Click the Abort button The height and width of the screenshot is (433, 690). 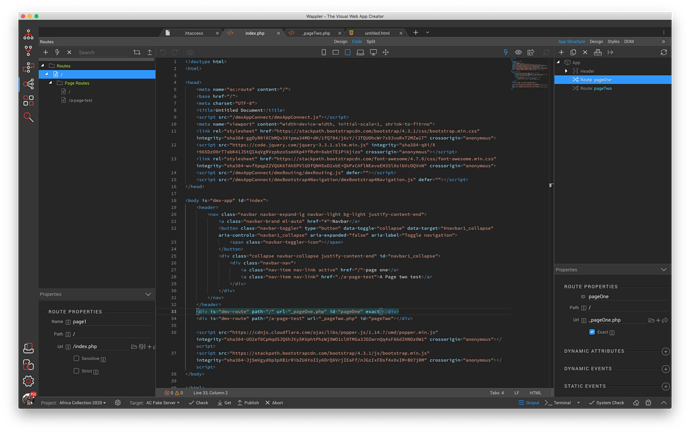(274, 403)
